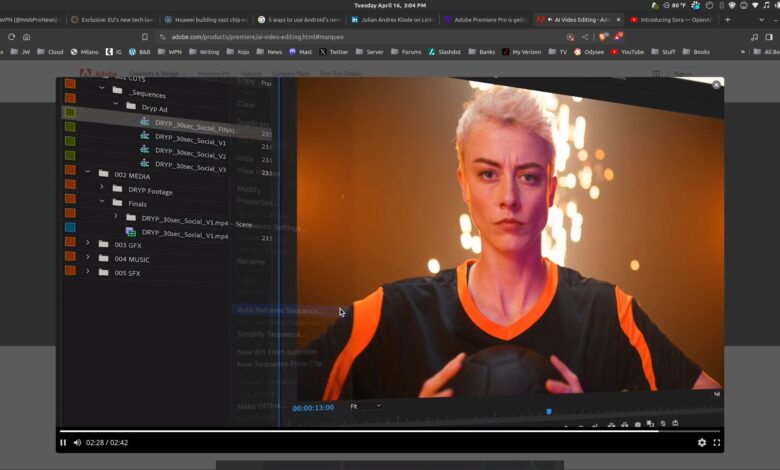Open the My Verizon bookmark
The height and width of the screenshot is (470, 780).
521,52
